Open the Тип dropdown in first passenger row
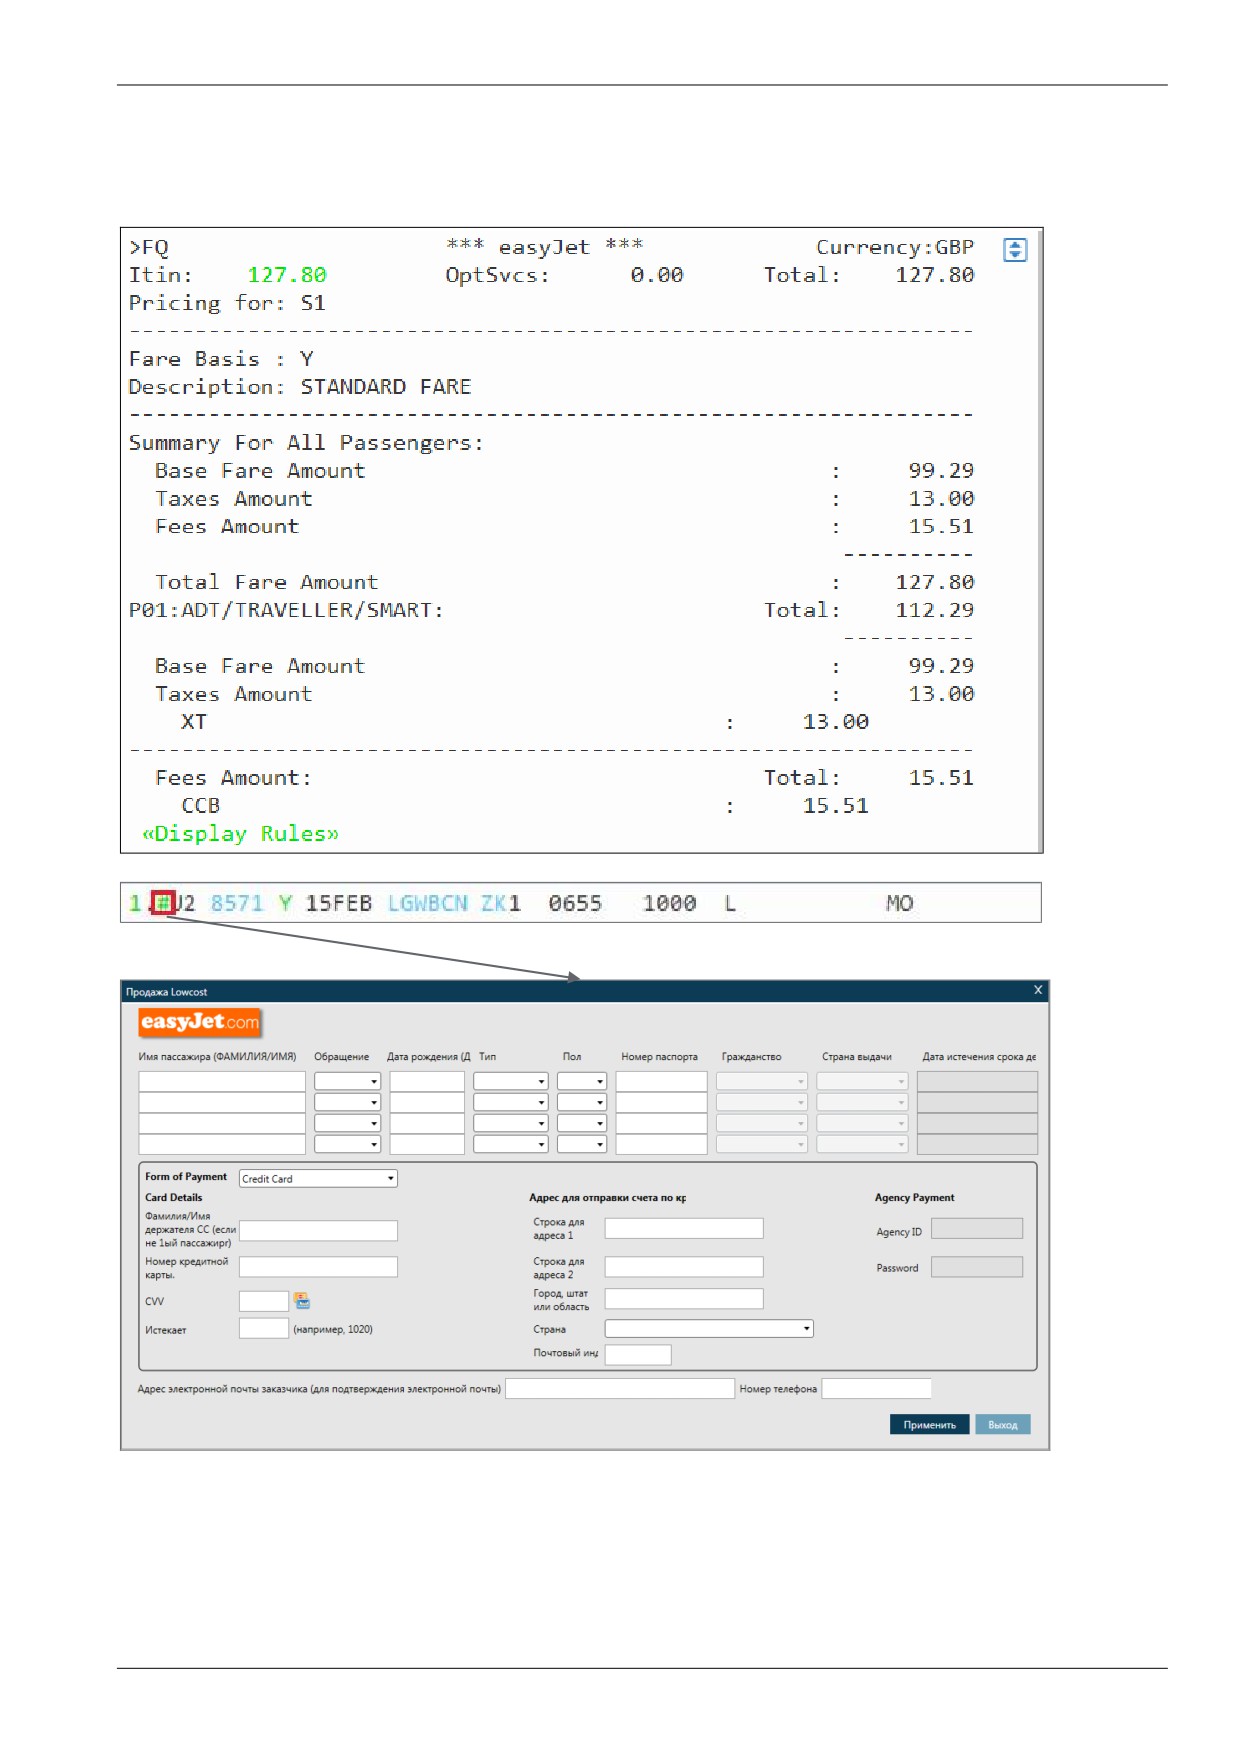The width and height of the screenshot is (1239, 1754). pos(510,1081)
